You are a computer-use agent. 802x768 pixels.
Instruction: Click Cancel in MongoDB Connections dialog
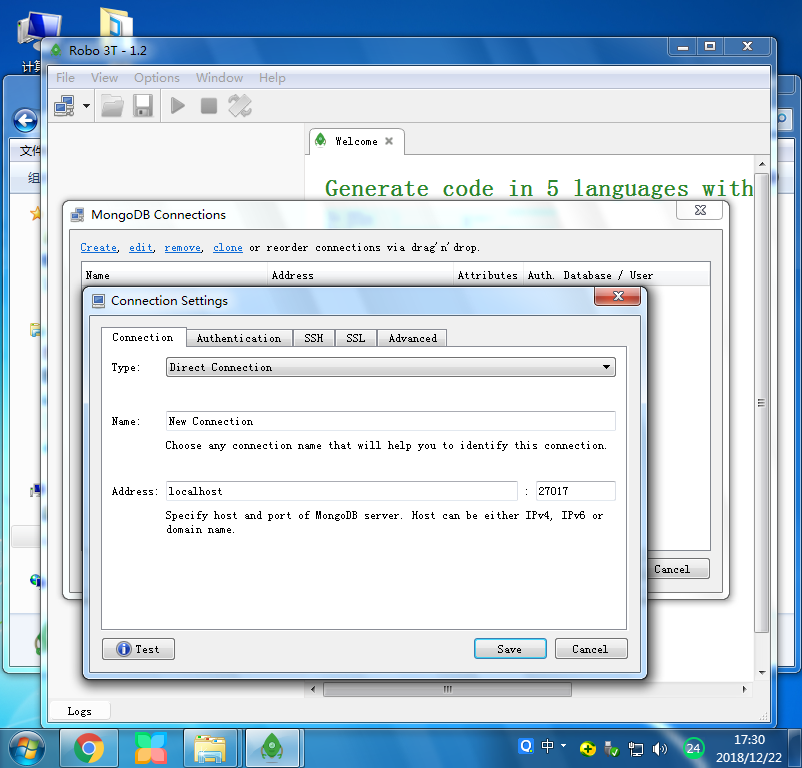(677, 569)
